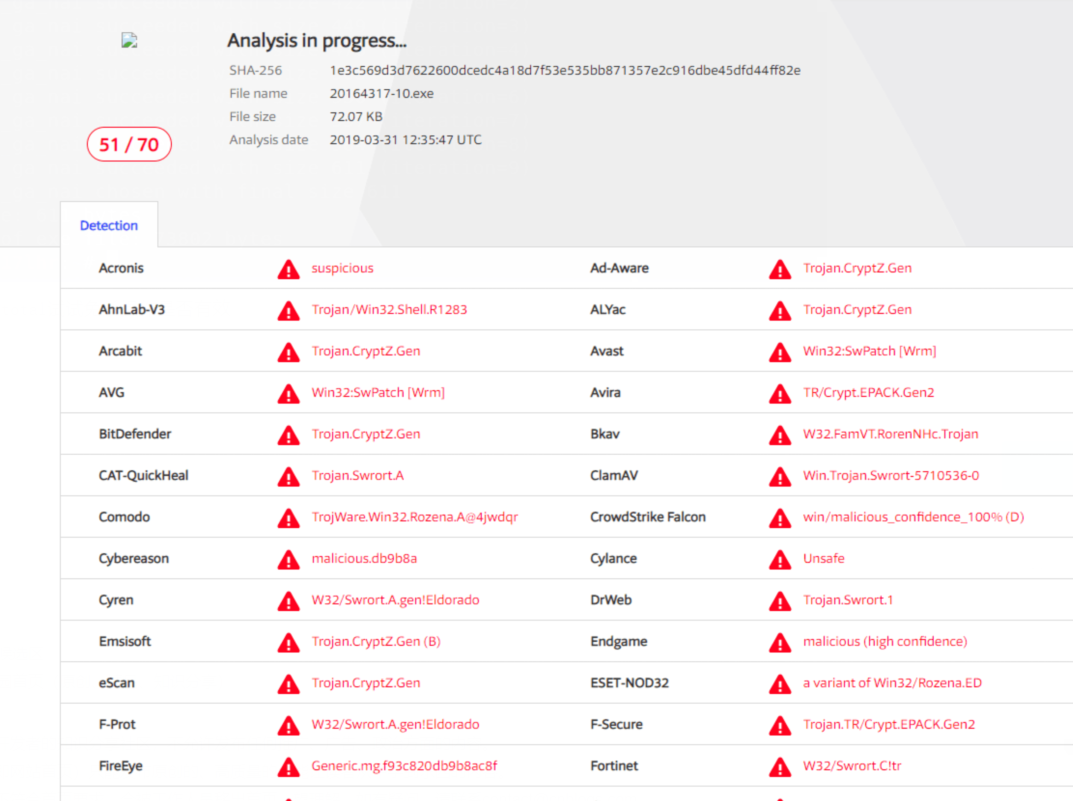Click the F-Prot alert triangle

pyautogui.click(x=289, y=725)
